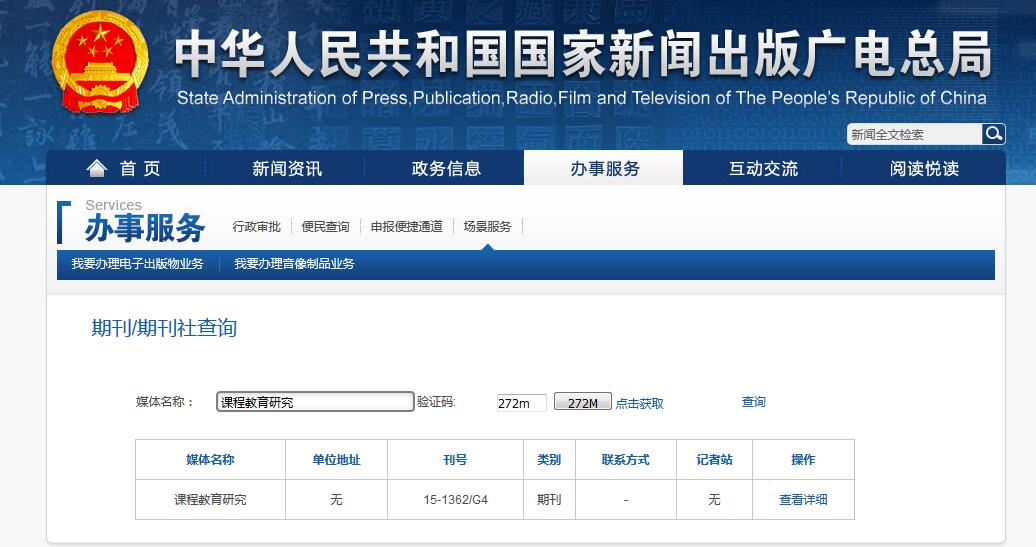Open the 新闻资讯 navigation tab
1036x547 pixels.
[x=287, y=169]
